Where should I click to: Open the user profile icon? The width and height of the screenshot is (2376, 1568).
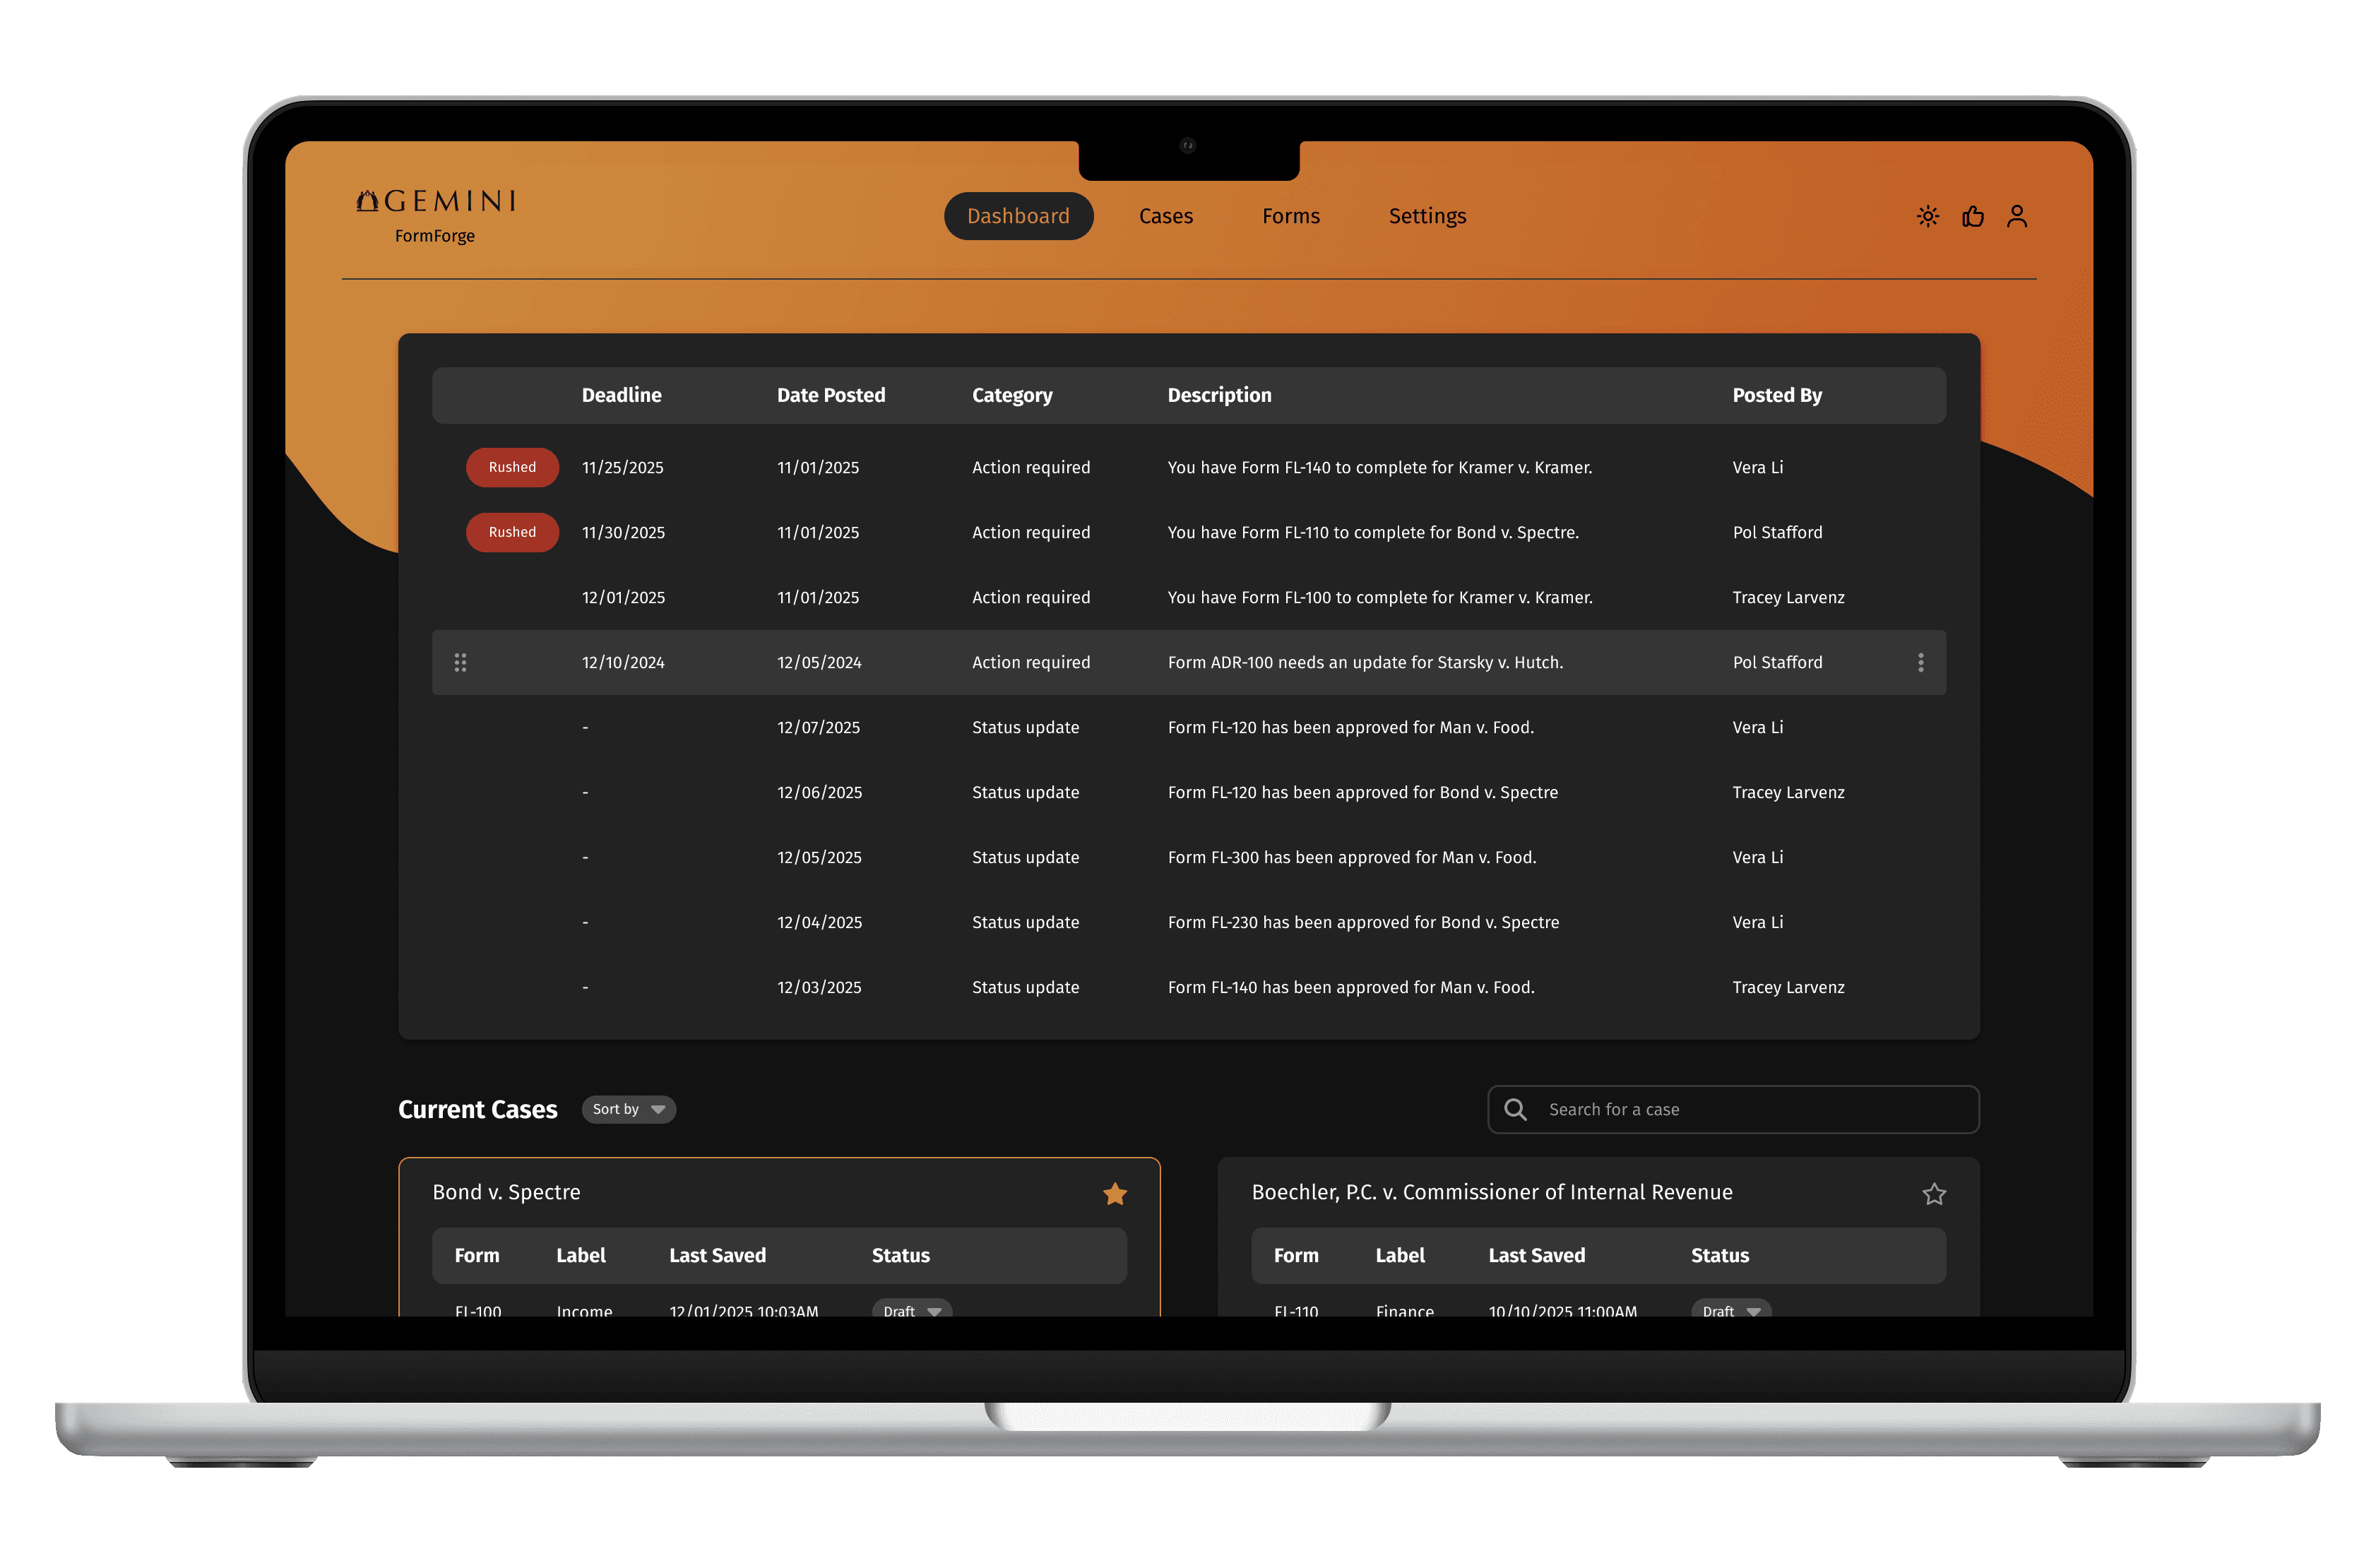click(2016, 216)
